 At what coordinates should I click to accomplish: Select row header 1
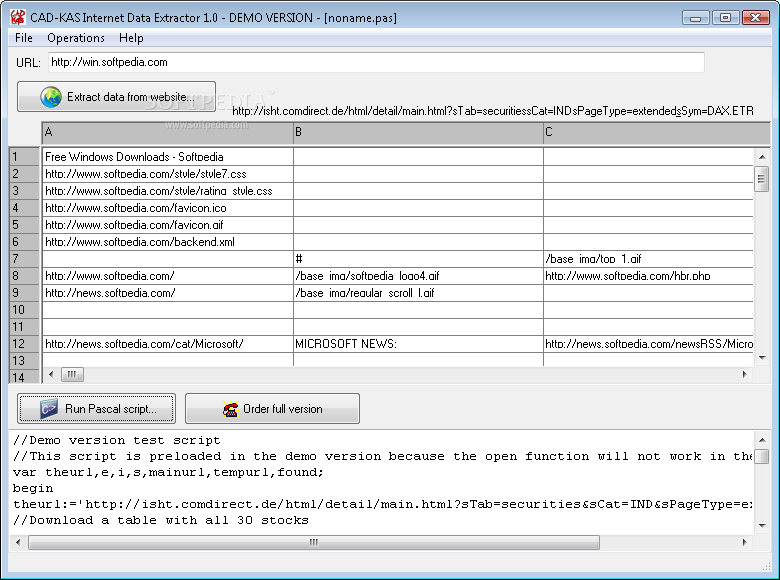click(x=24, y=157)
